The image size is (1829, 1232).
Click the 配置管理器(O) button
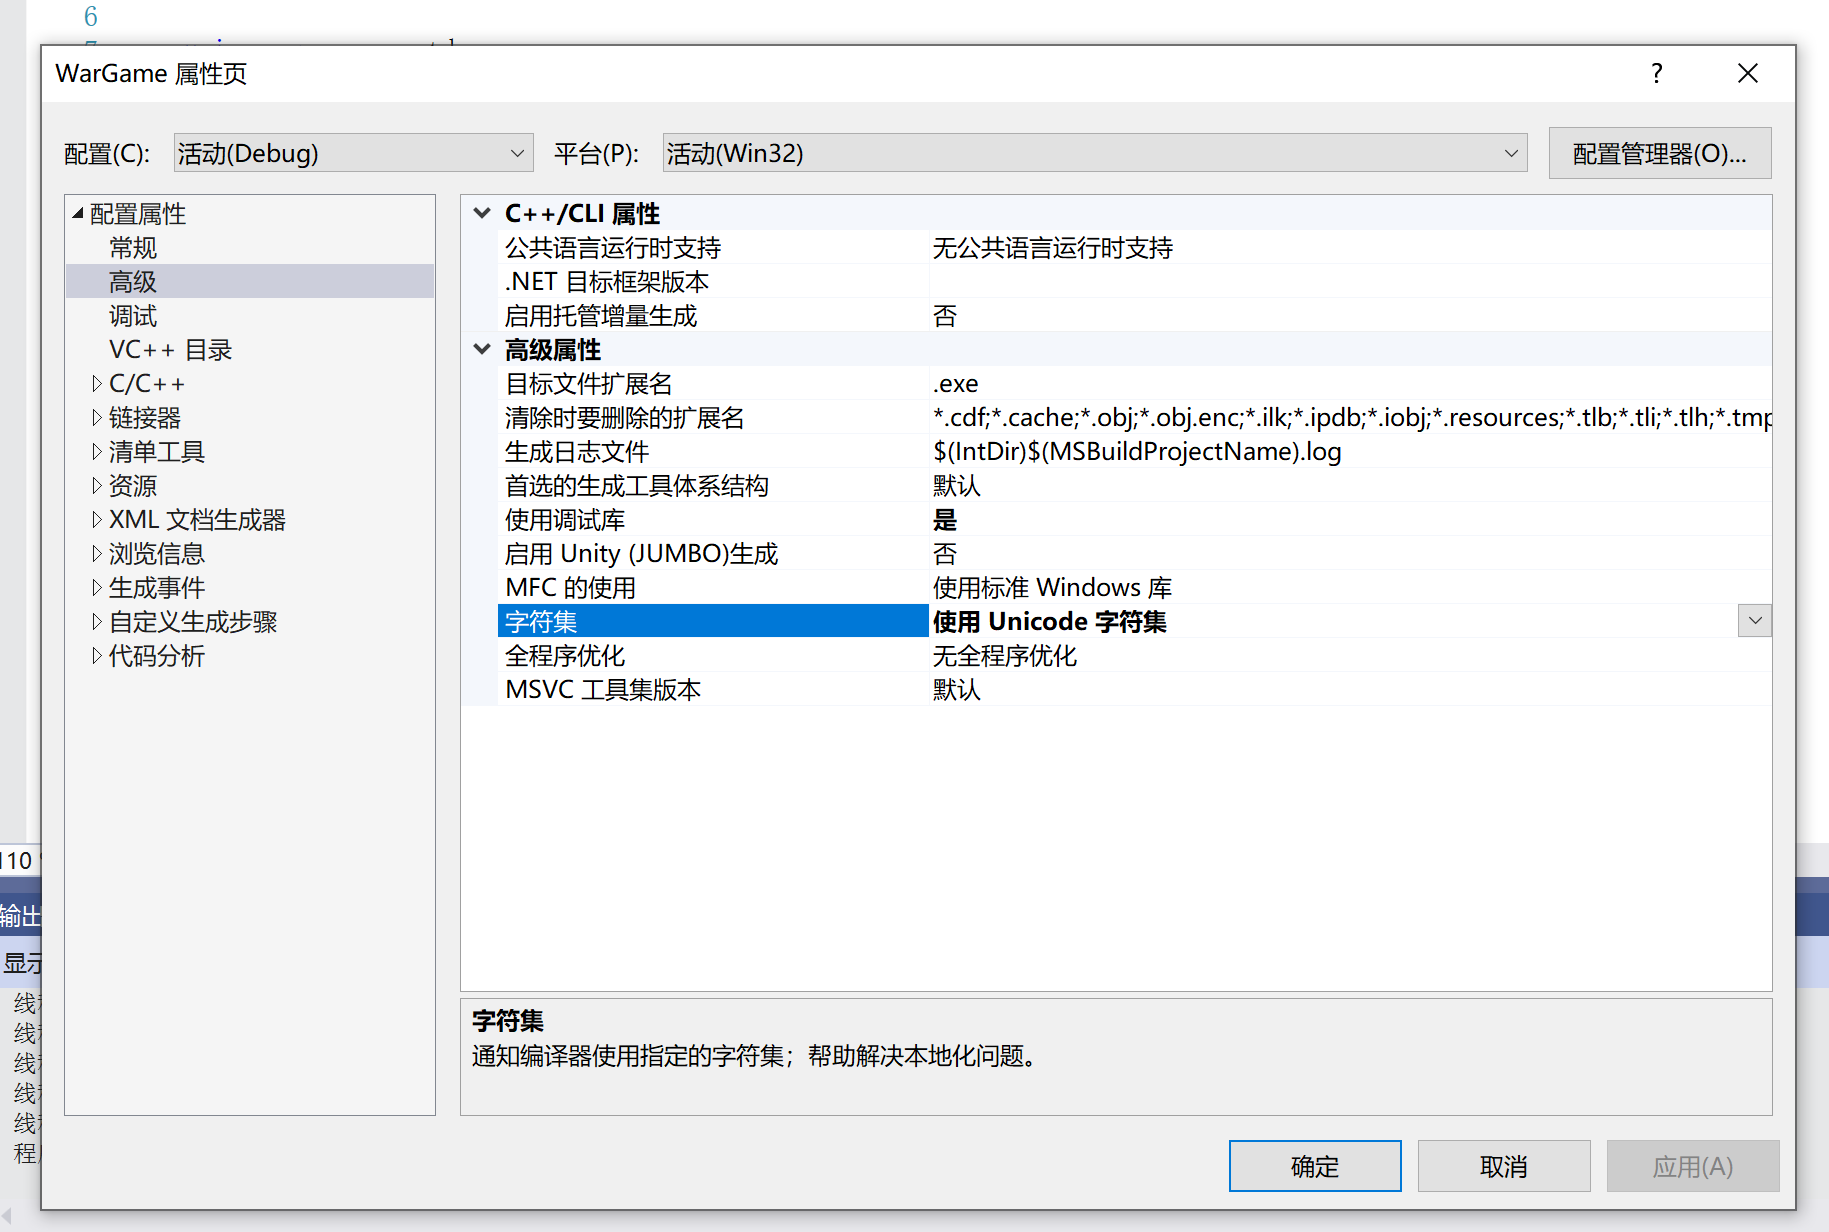pos(1659,152)
